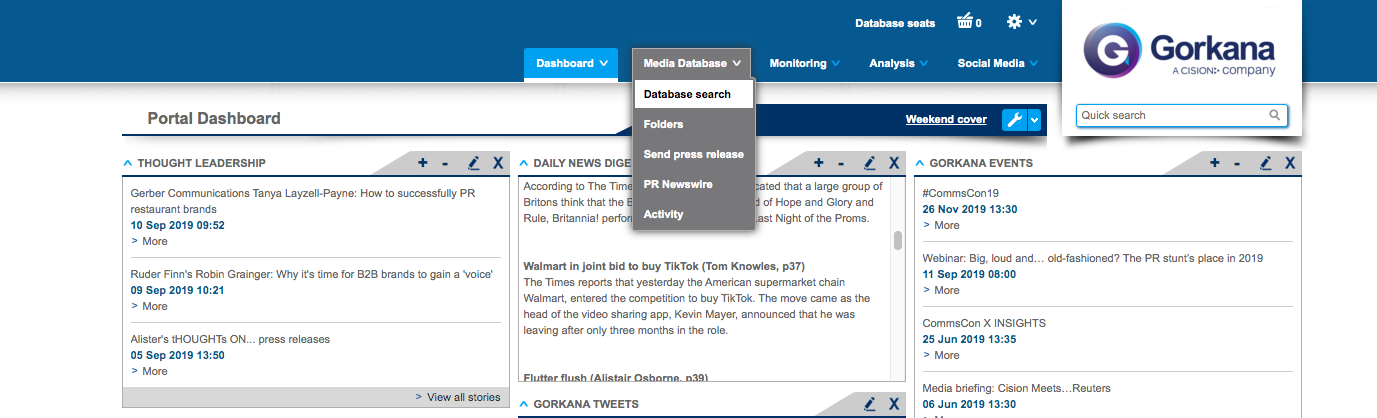
Task: Collapse the Media Database menu
Action: 692,64
